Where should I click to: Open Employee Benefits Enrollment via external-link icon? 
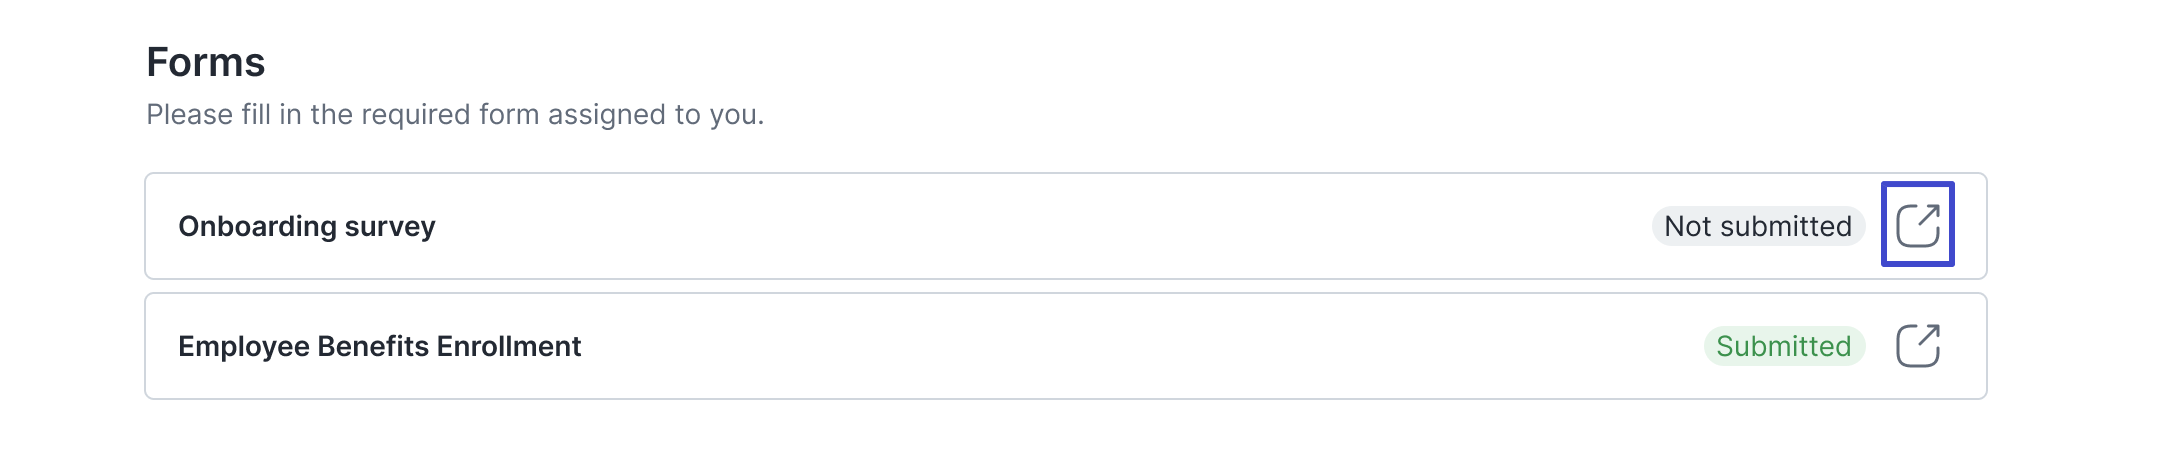[x=1918, y=346]
